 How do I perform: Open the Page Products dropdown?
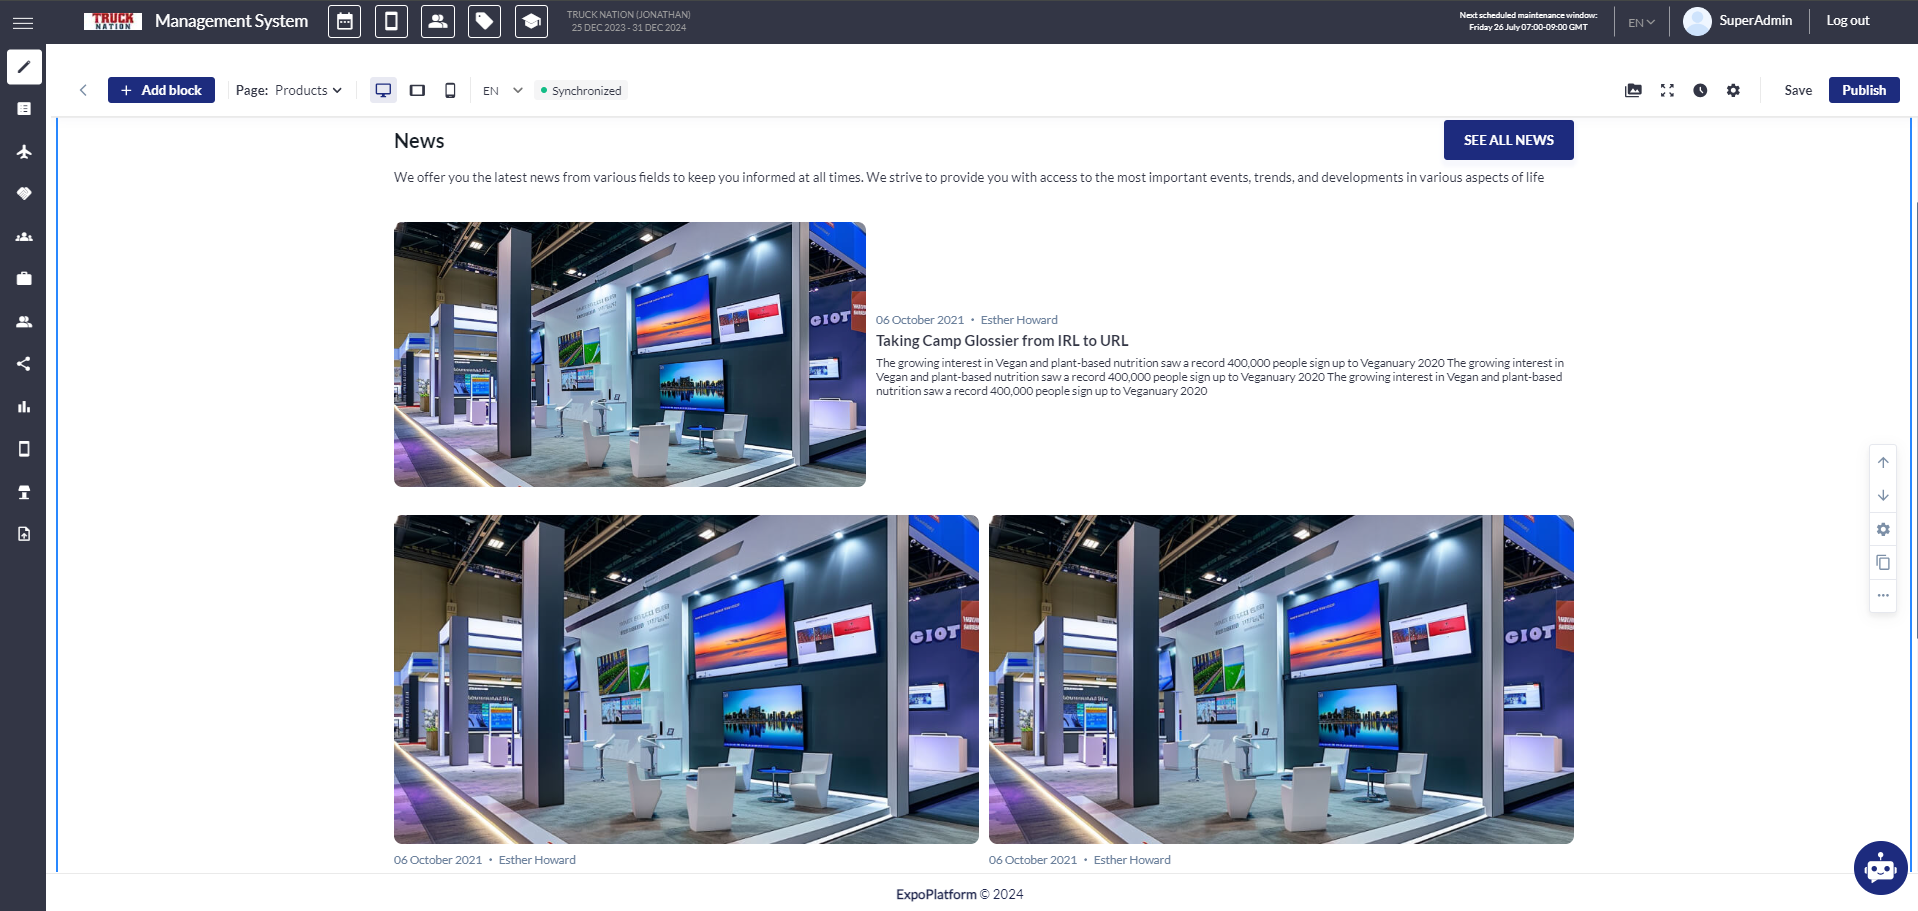point(289,90)
